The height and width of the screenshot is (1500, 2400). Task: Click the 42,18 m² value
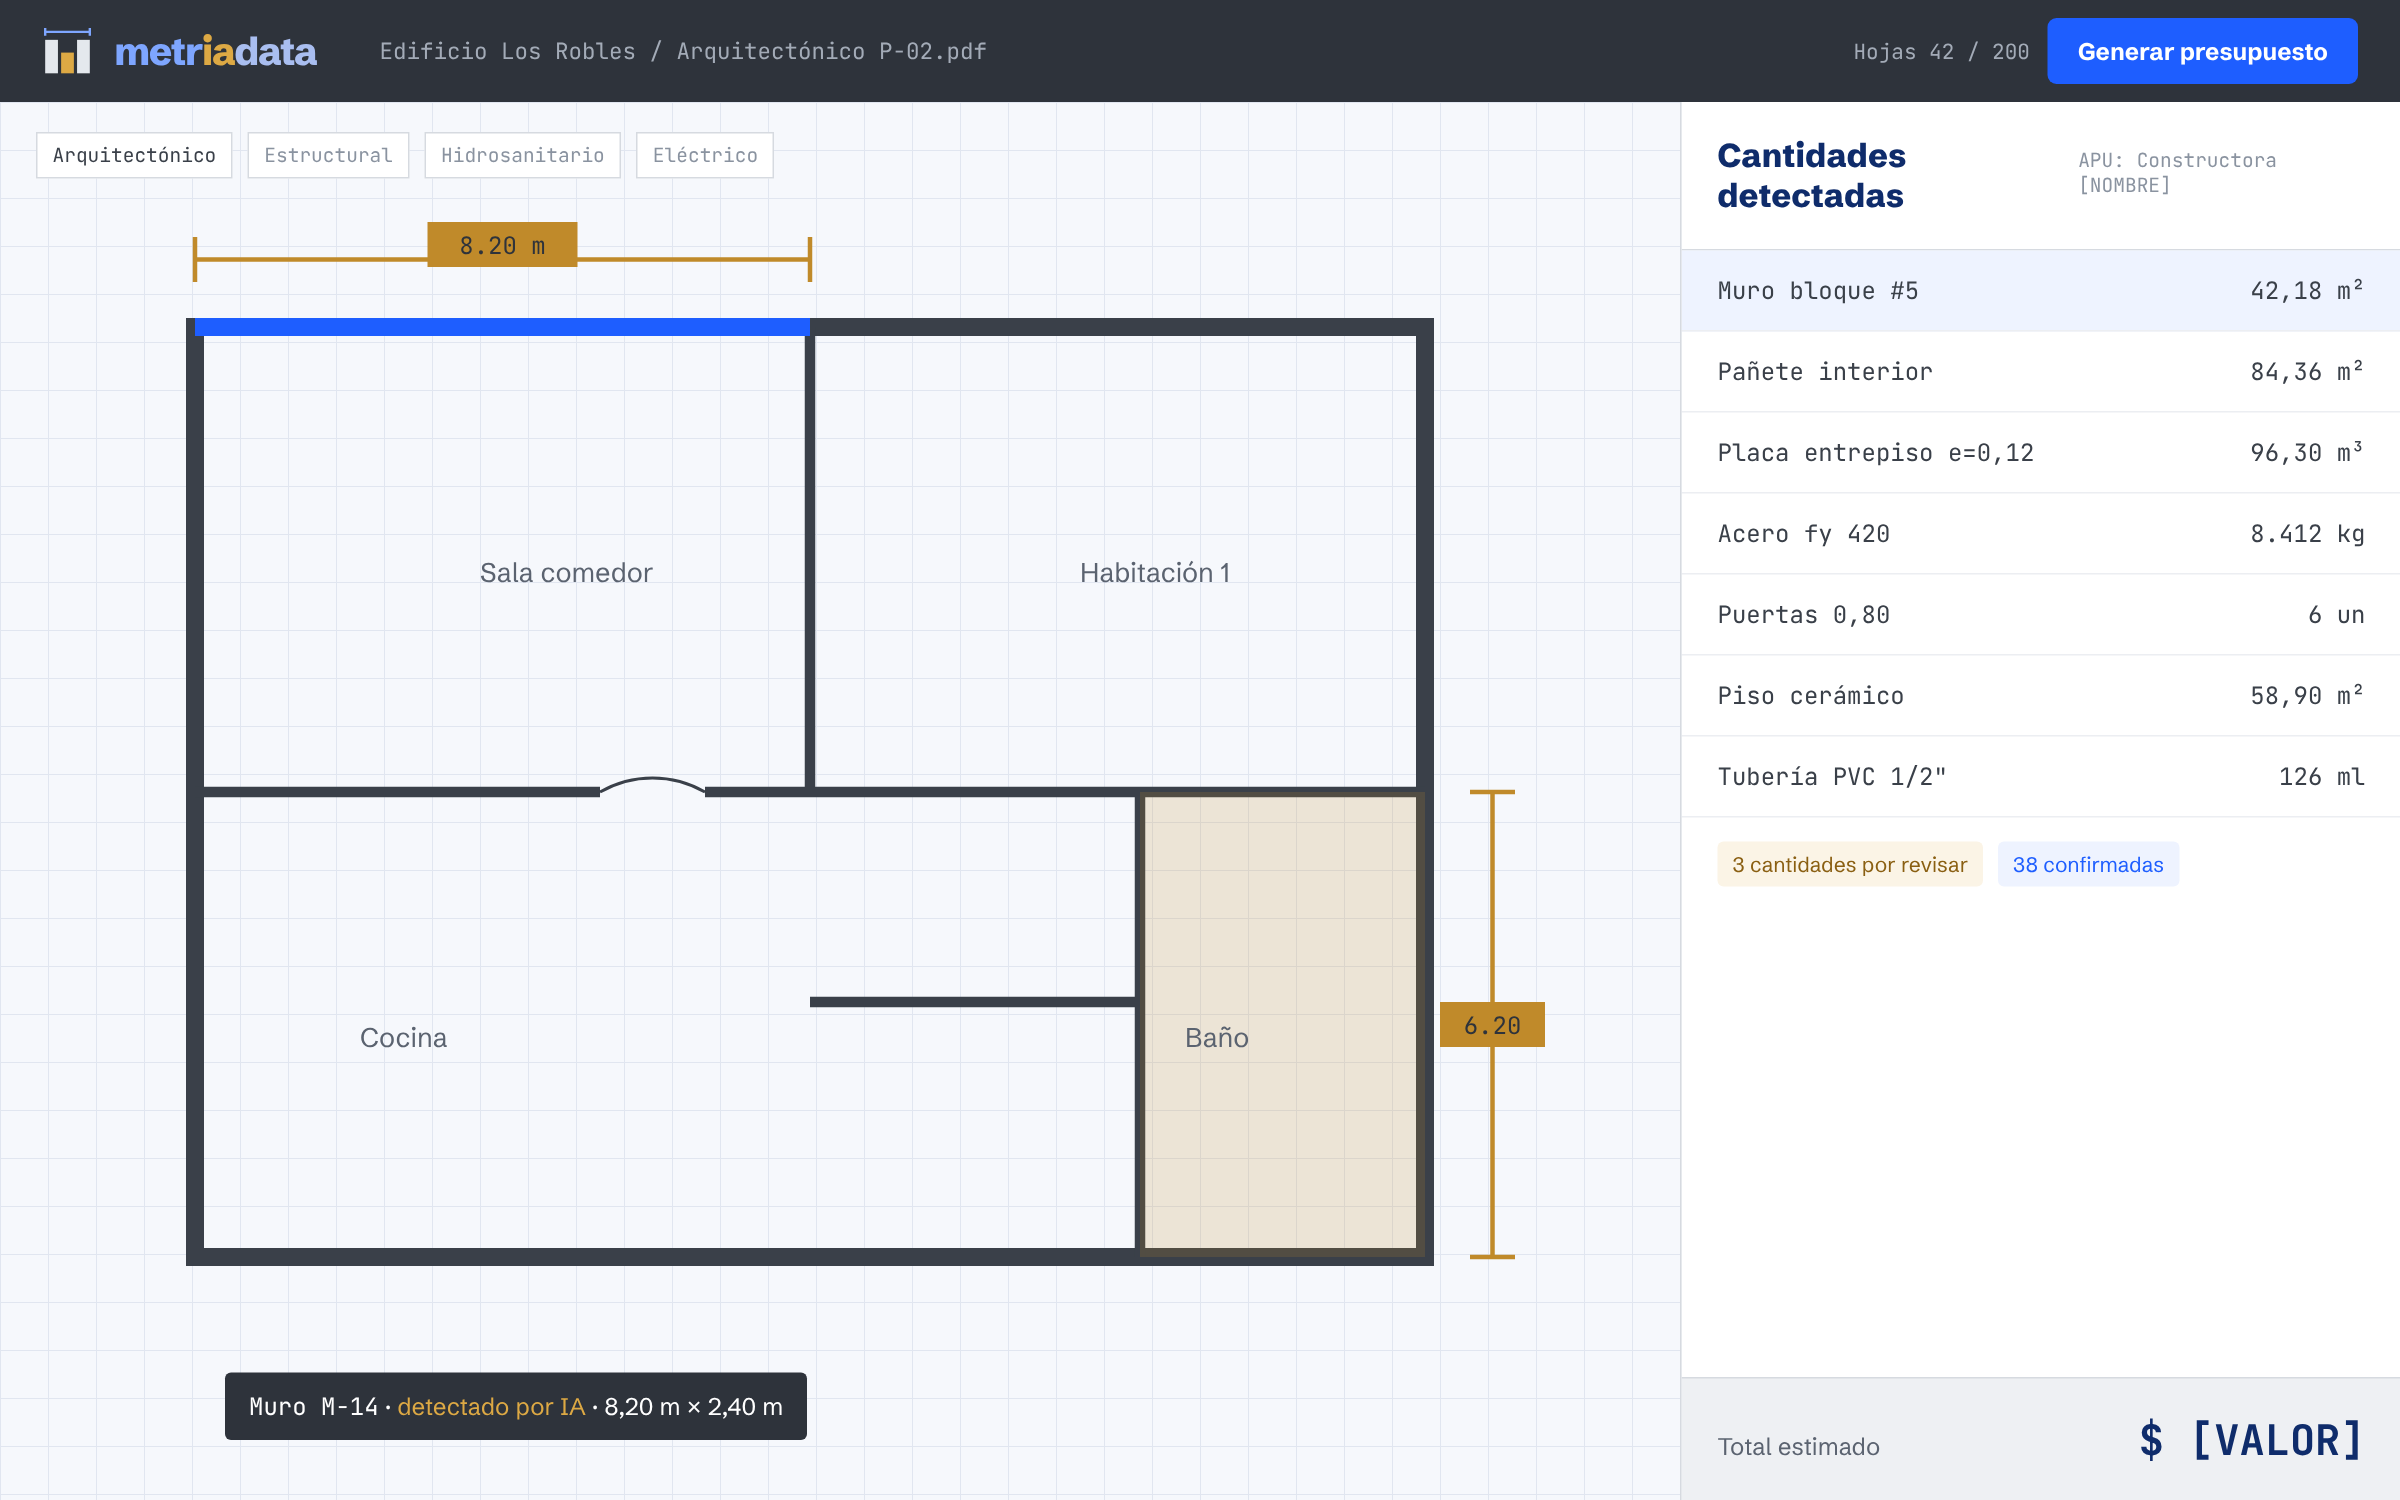[x=2307, y=290]
